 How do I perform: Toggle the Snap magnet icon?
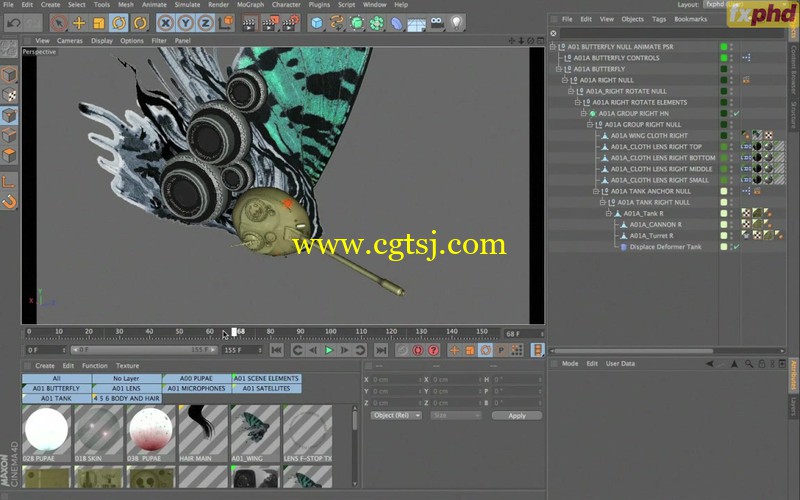pyautogui.click(x=9, y=202)
